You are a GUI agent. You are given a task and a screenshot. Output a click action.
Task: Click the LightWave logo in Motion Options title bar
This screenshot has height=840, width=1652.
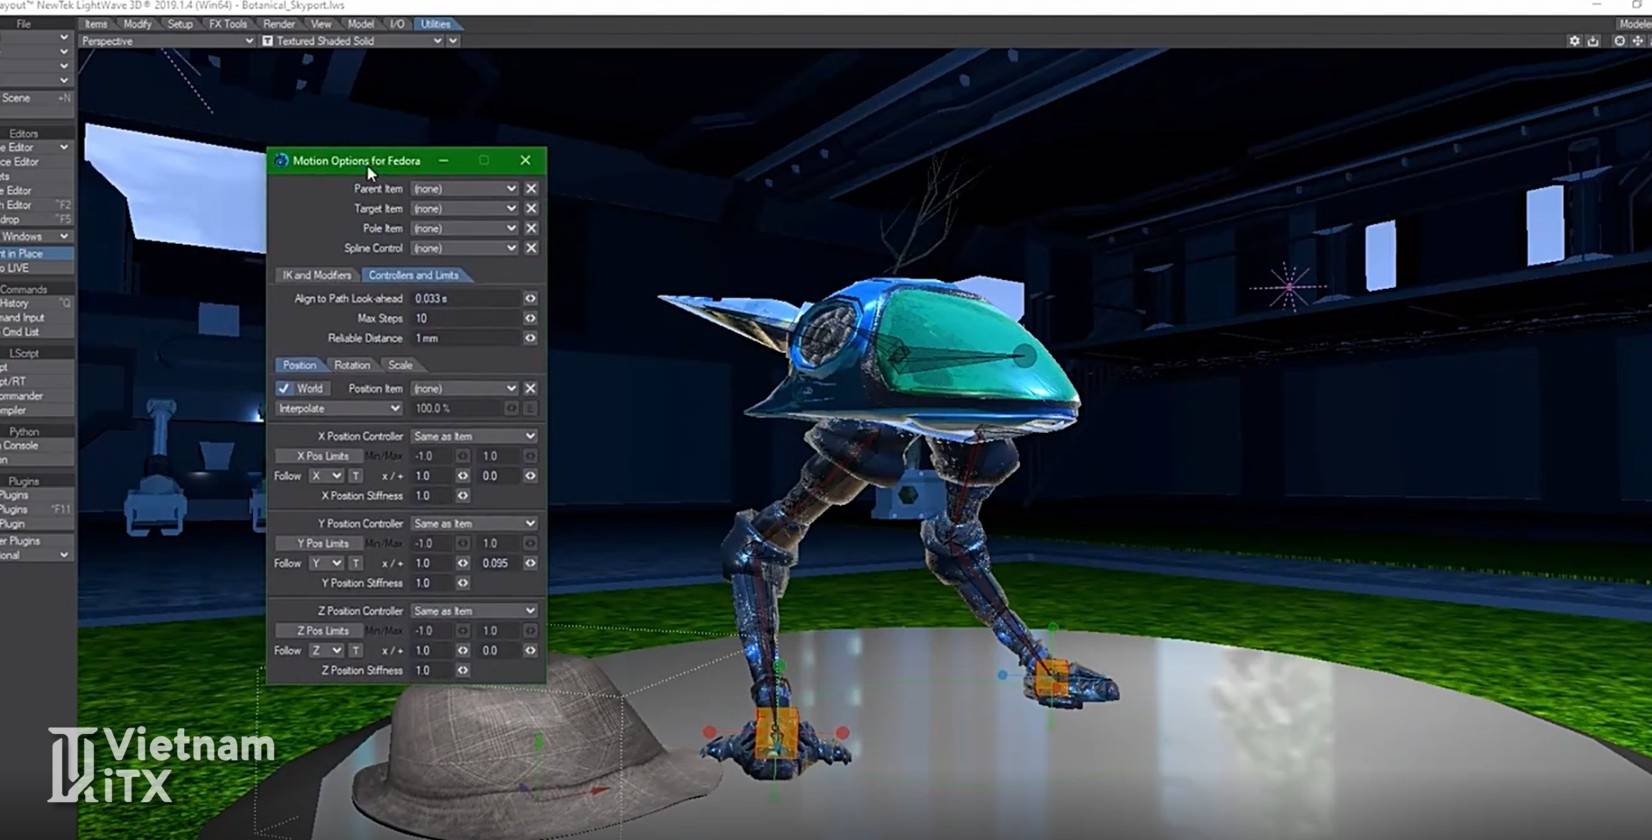(x=281, y=160)
